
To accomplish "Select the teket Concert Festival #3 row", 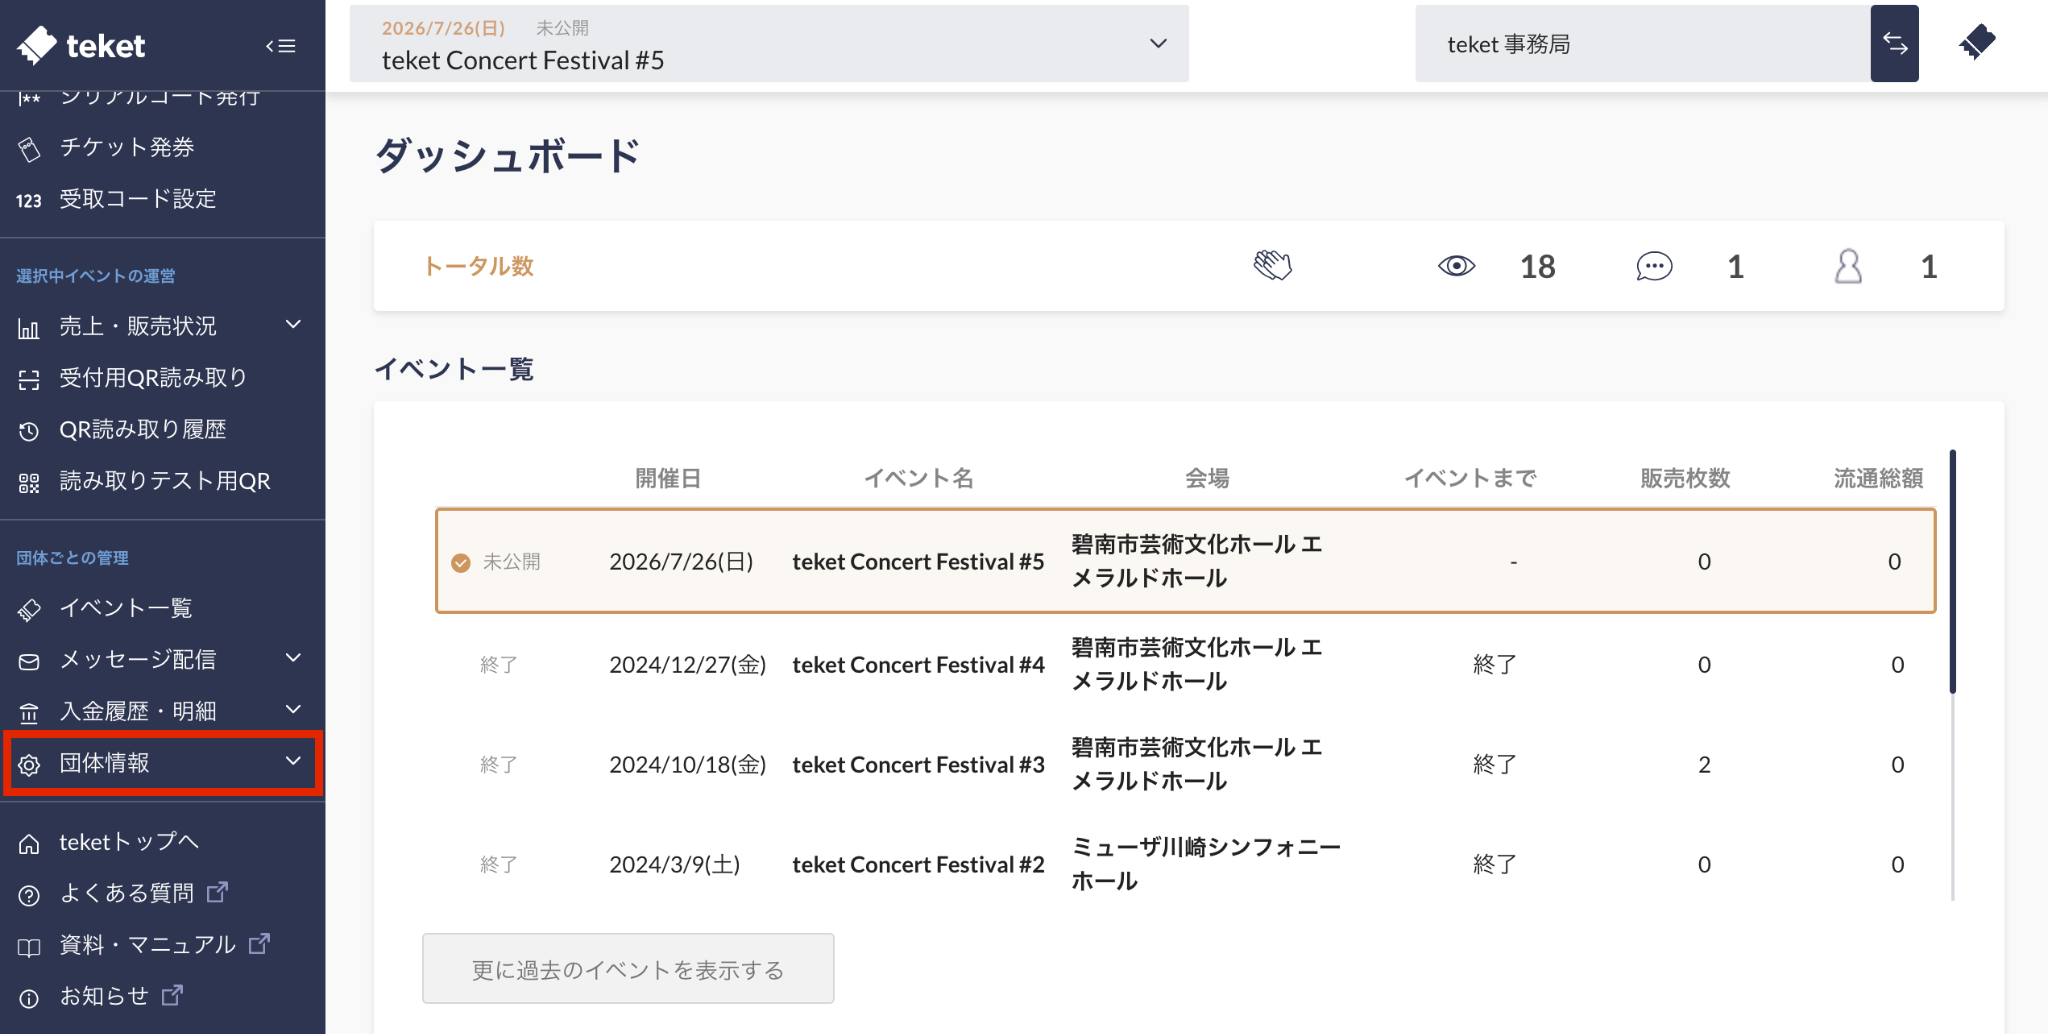I will click(x=1185, y=764).
